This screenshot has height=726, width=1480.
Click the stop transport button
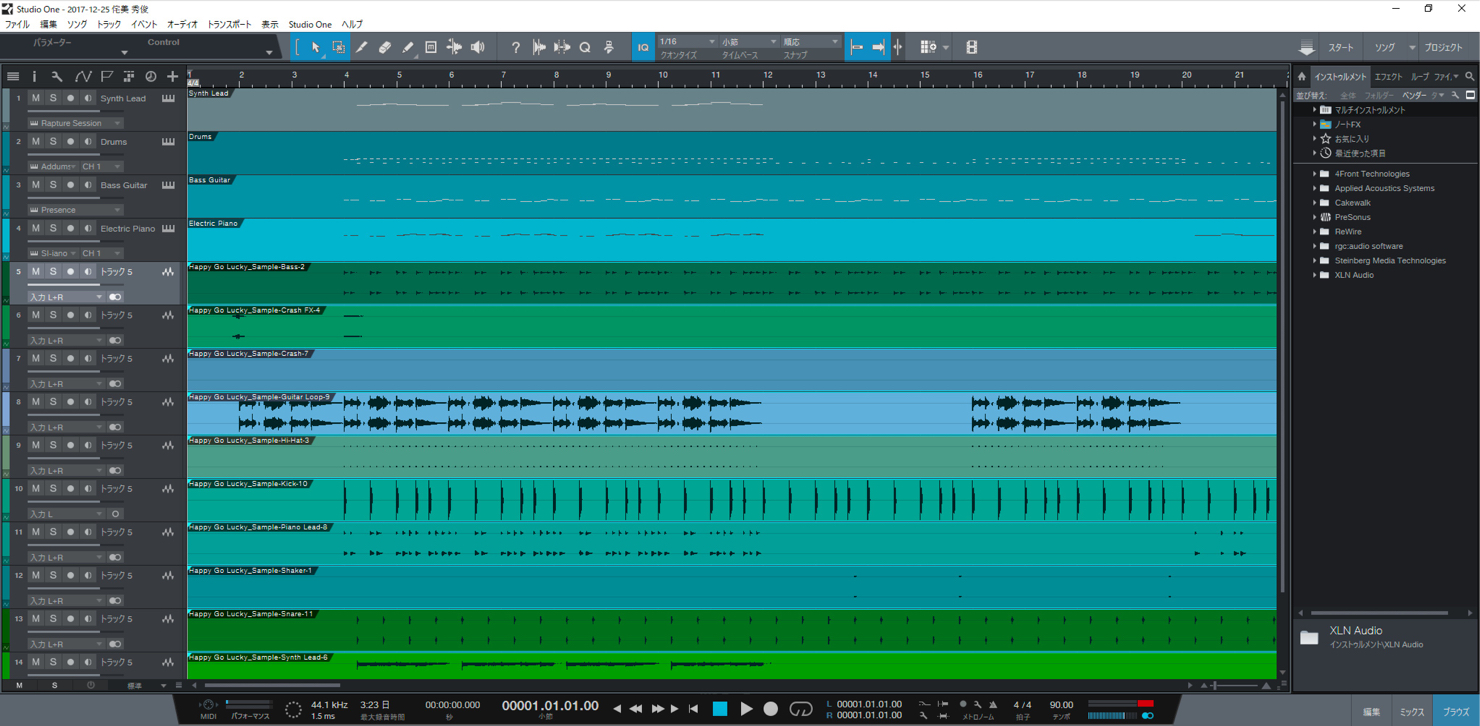pyautogui.click(x=719, y=708)
